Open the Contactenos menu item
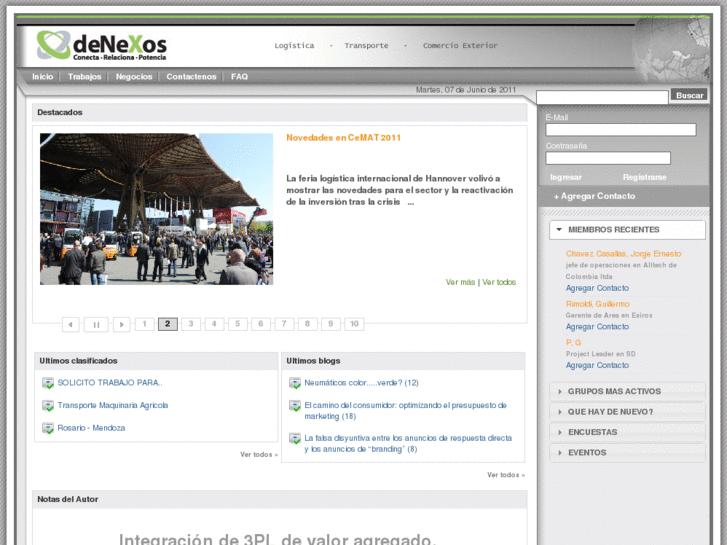 pos(191,77)
